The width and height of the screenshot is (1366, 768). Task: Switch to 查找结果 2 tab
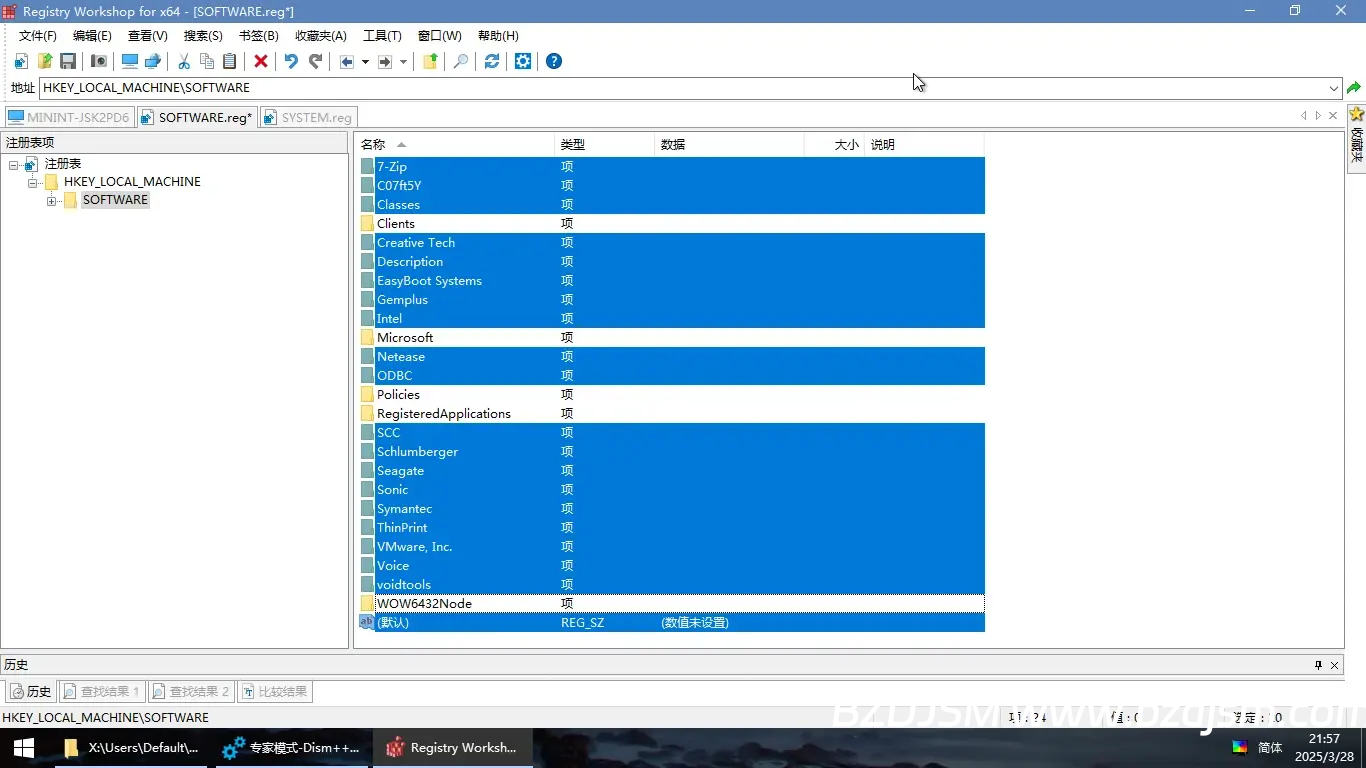(x=192, y=691)
